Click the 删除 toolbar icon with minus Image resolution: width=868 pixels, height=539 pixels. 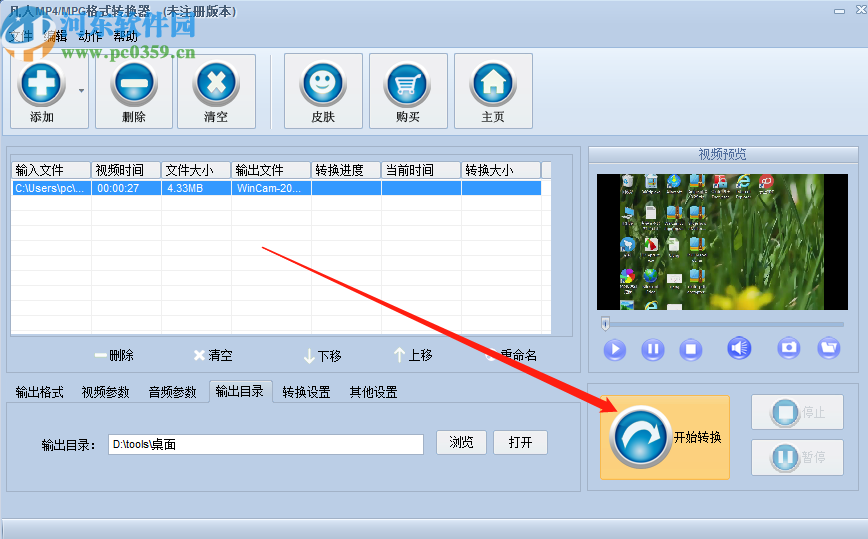pyautogui.click(x=134, y=91)
